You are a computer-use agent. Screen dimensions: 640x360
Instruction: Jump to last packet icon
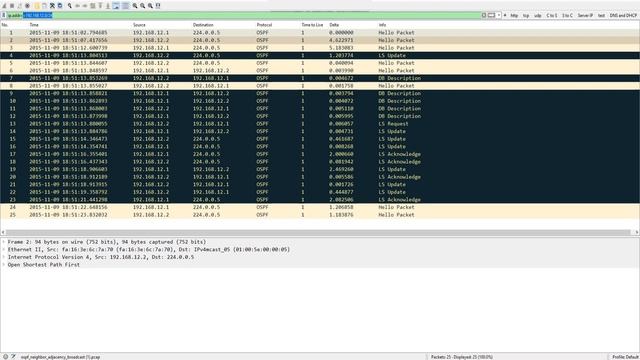click(108, 6)
